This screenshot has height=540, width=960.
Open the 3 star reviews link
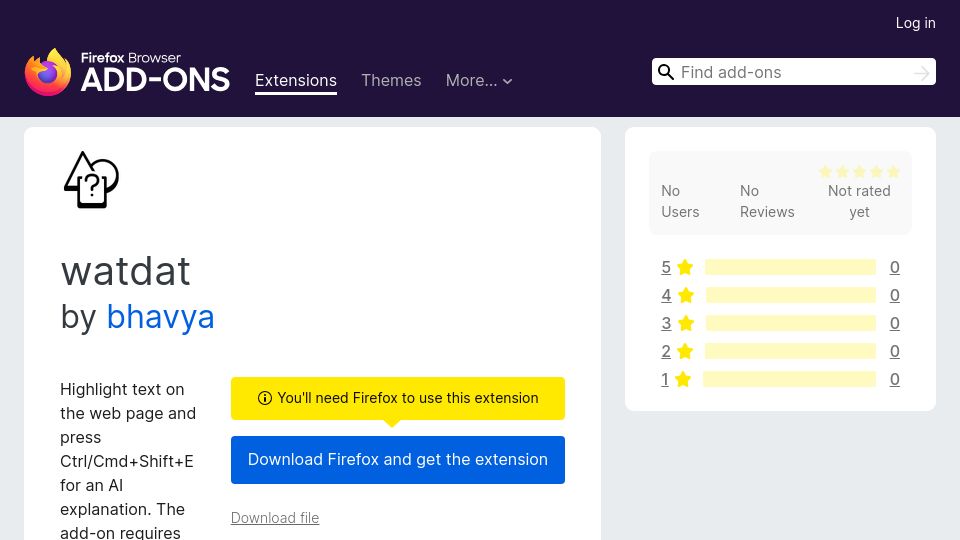pyautogui.click(x=666, y=323)
